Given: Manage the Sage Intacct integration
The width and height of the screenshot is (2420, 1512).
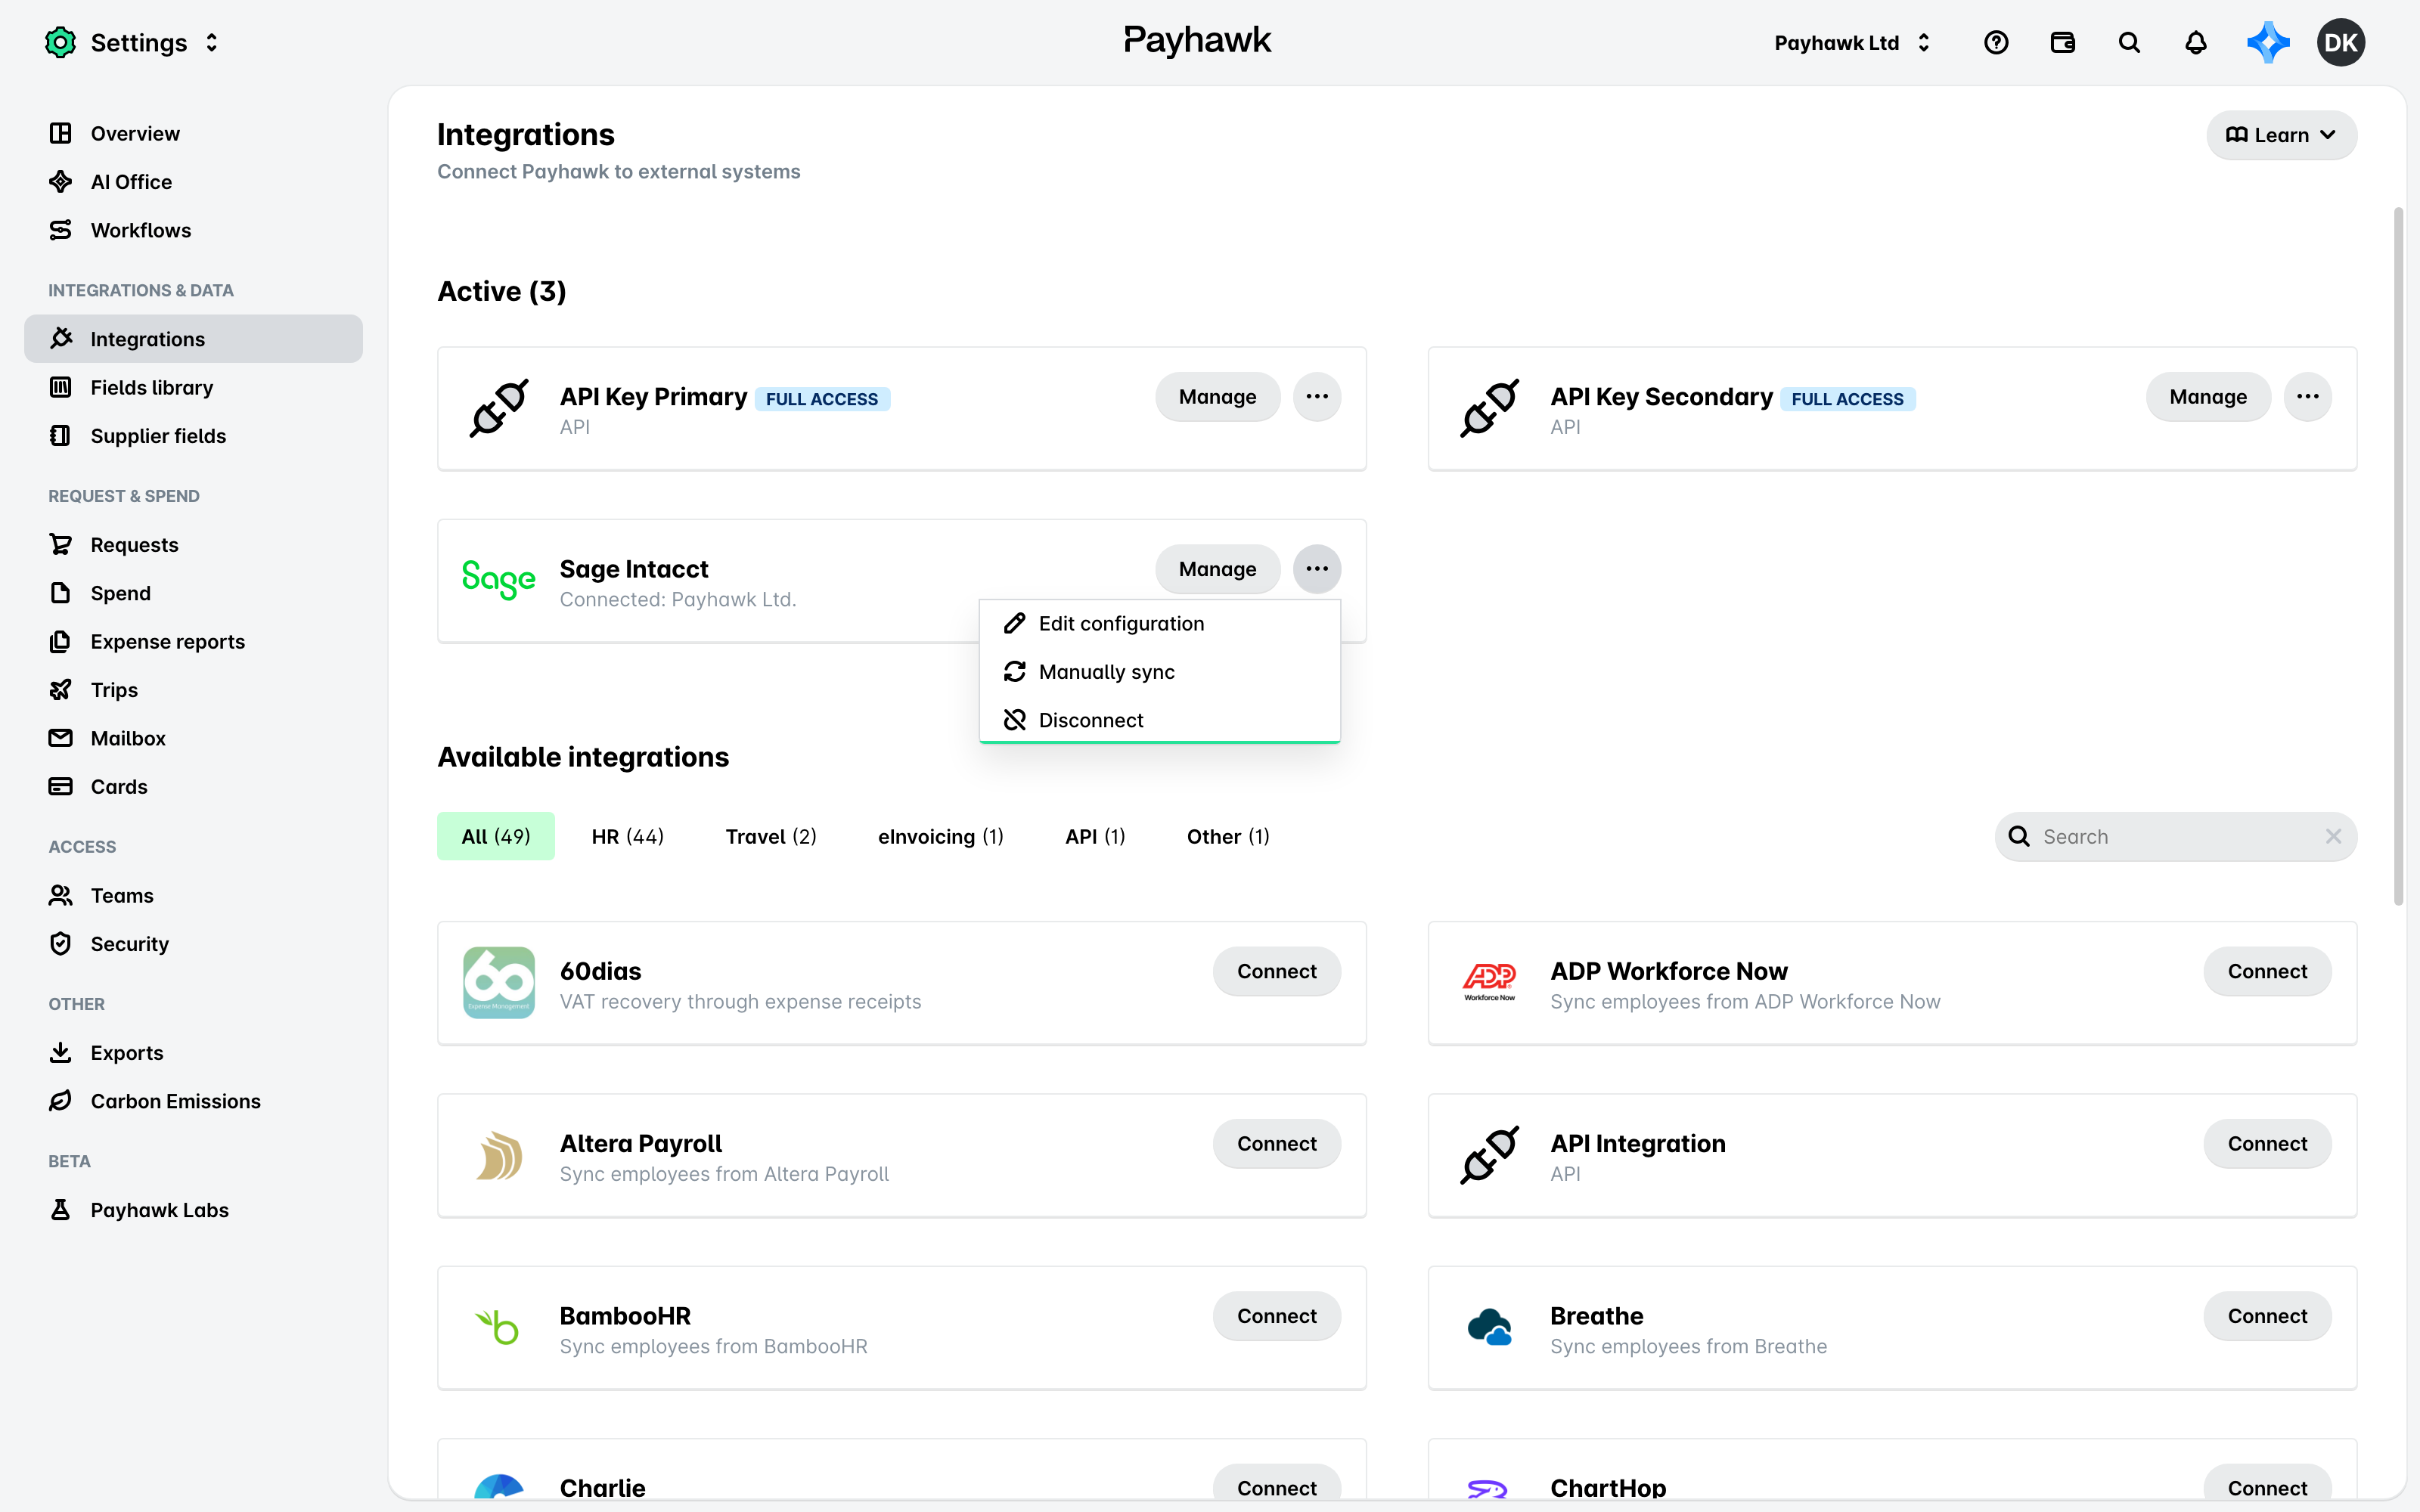Looking at the screenshot, I should [1217, 569].
